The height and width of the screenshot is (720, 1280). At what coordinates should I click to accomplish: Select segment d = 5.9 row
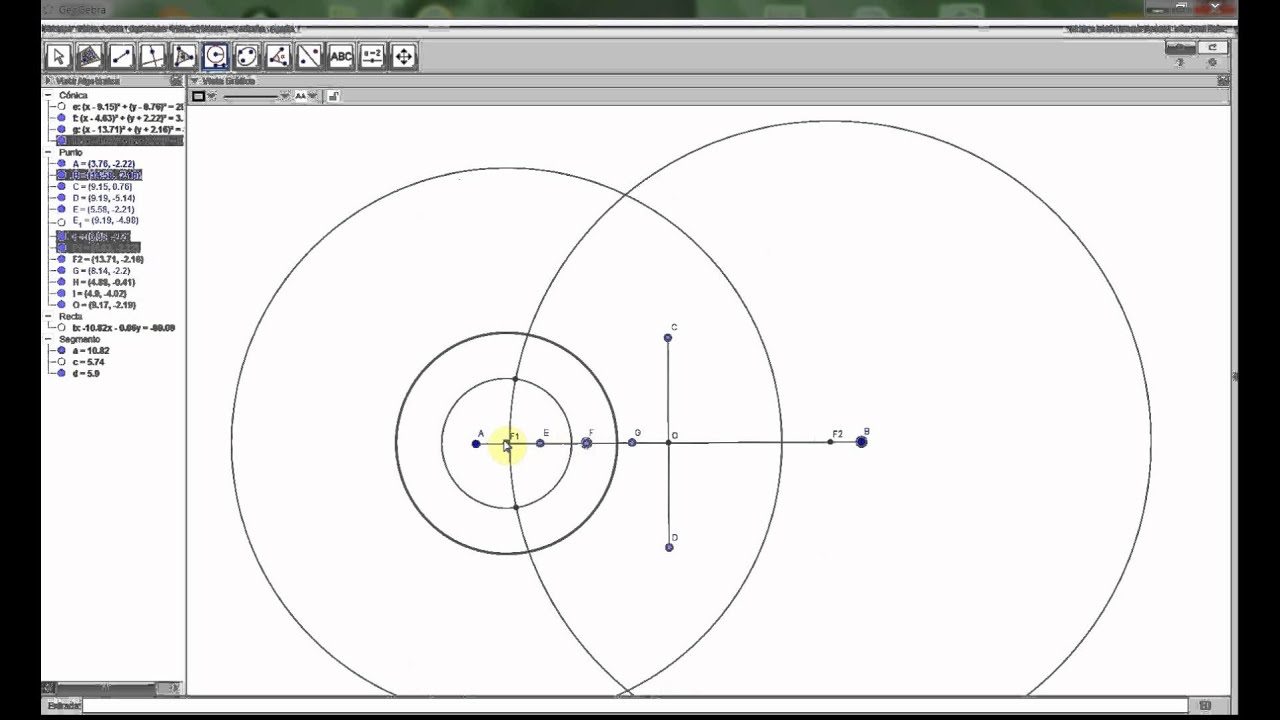[x=86, y=373]
